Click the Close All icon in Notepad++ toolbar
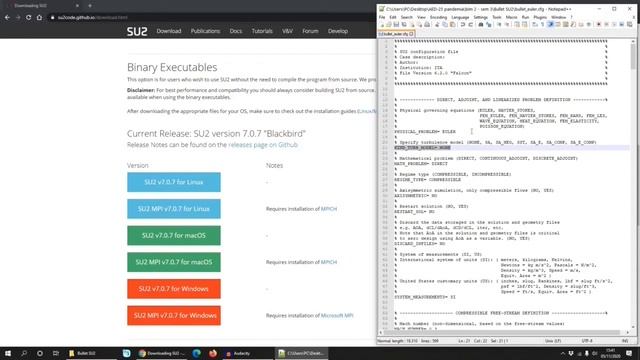 420,24
